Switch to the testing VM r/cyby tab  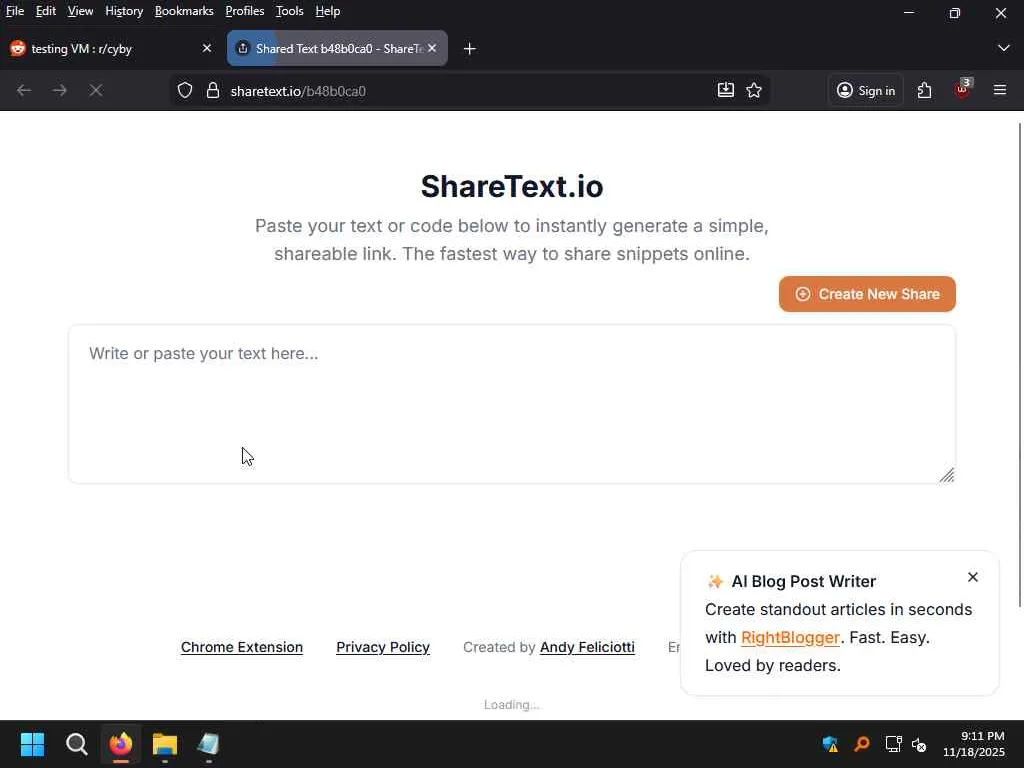coord(104,48)
